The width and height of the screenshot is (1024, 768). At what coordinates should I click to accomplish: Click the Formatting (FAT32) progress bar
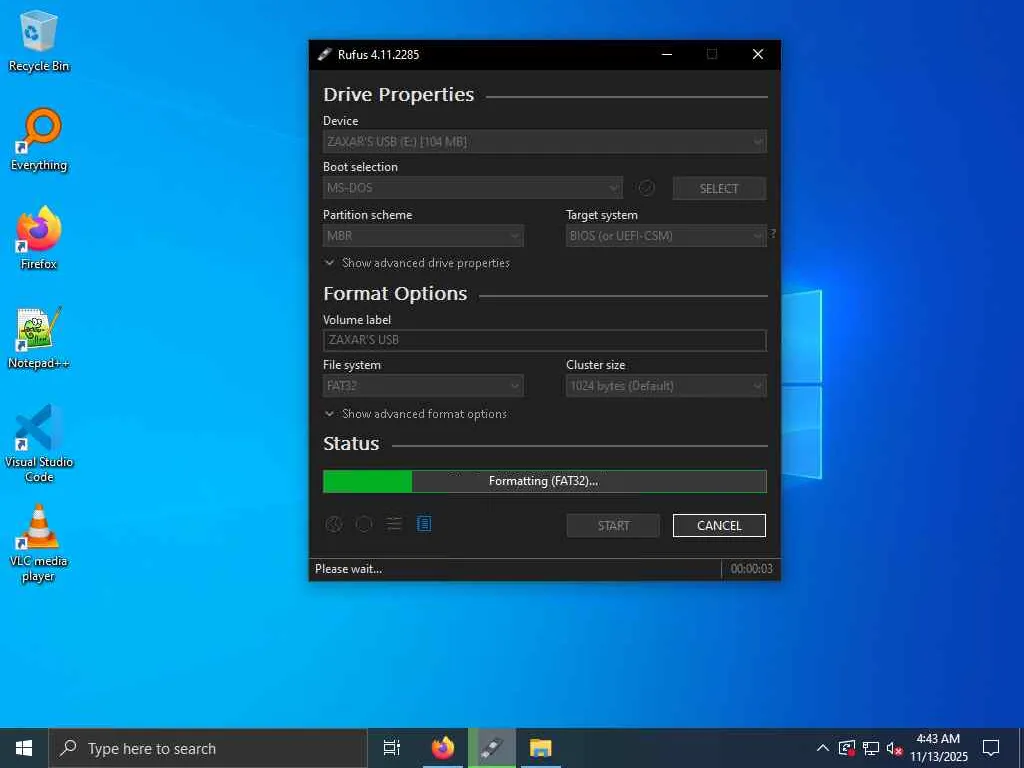545,481
